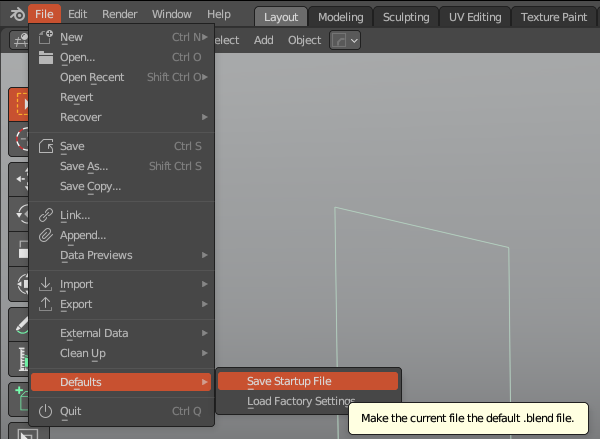Expand the Export submenu

(x=121, y=304)
